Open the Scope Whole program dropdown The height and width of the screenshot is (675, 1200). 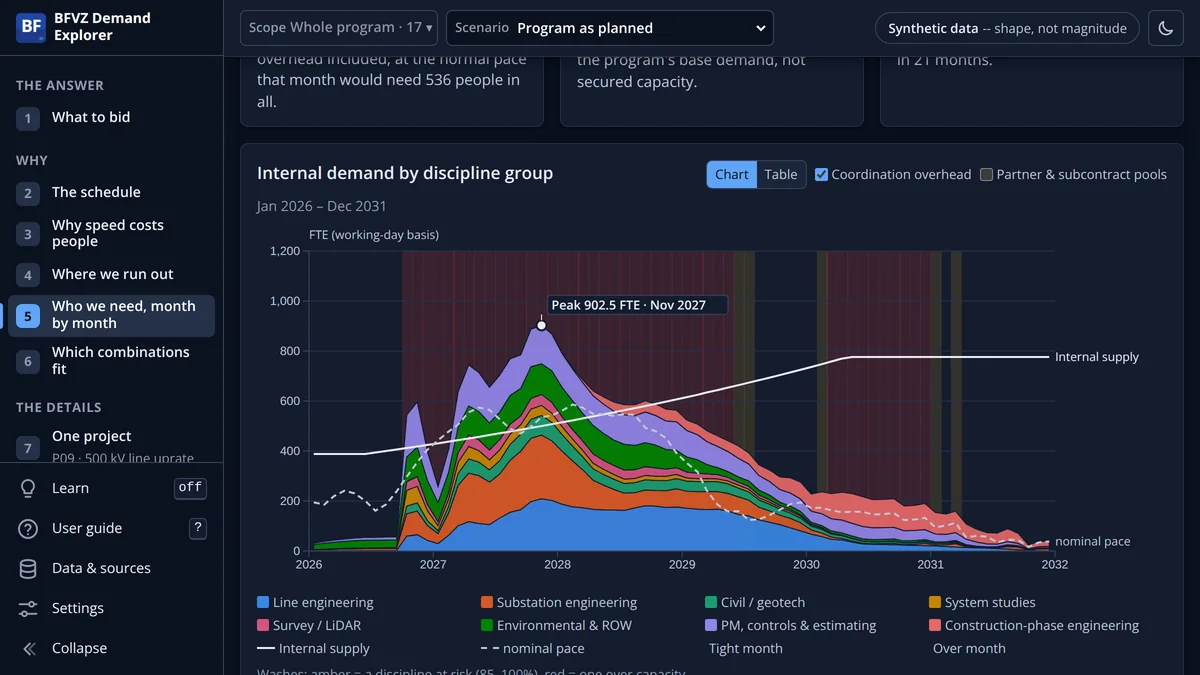point(339,28)
